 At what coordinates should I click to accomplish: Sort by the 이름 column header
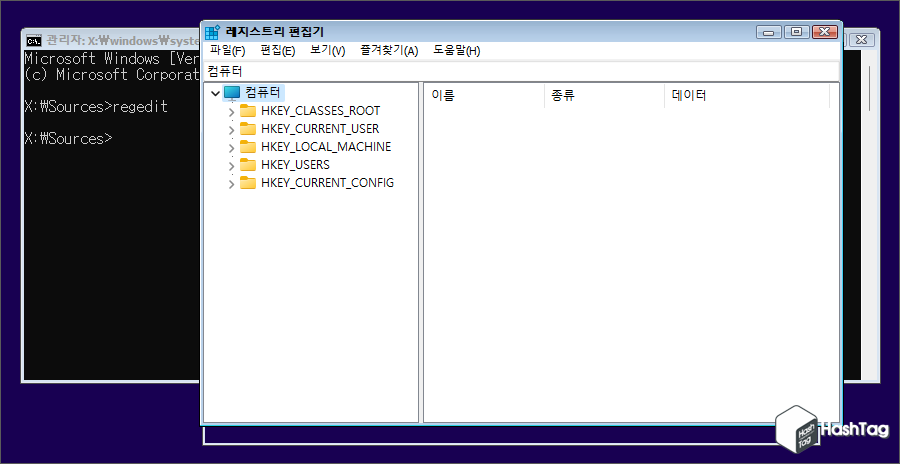pos(484,96)
